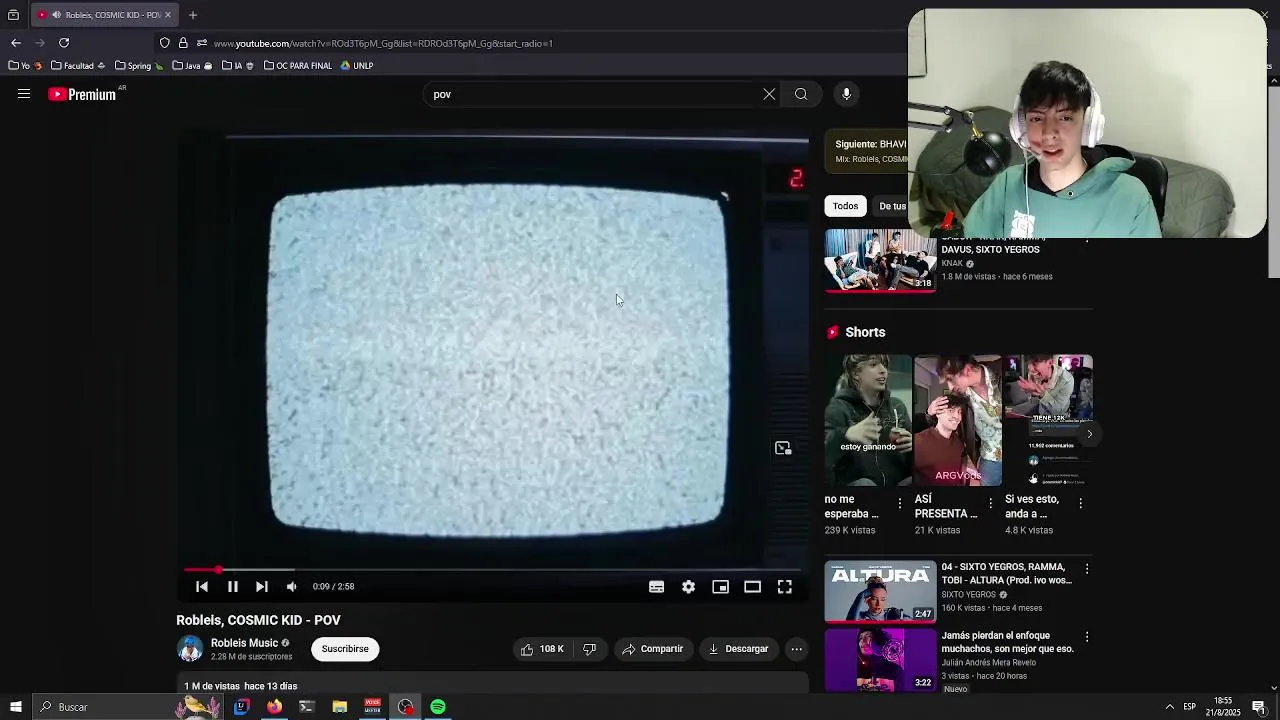Open options for 'no me esperaba' Short
Image resolution: width=1280 pixels, height=720 pixels.
click(900, 503)
